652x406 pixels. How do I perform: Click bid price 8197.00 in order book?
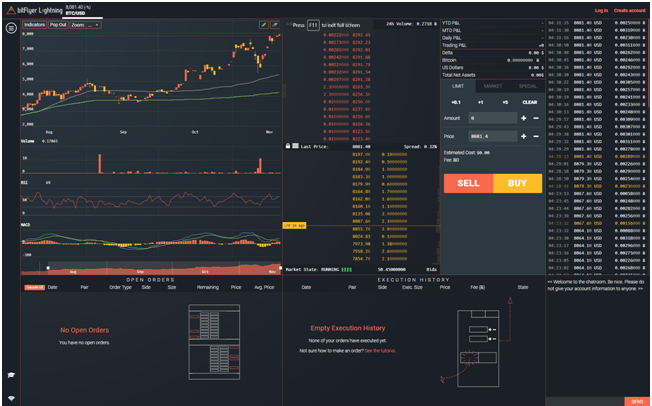361,154
